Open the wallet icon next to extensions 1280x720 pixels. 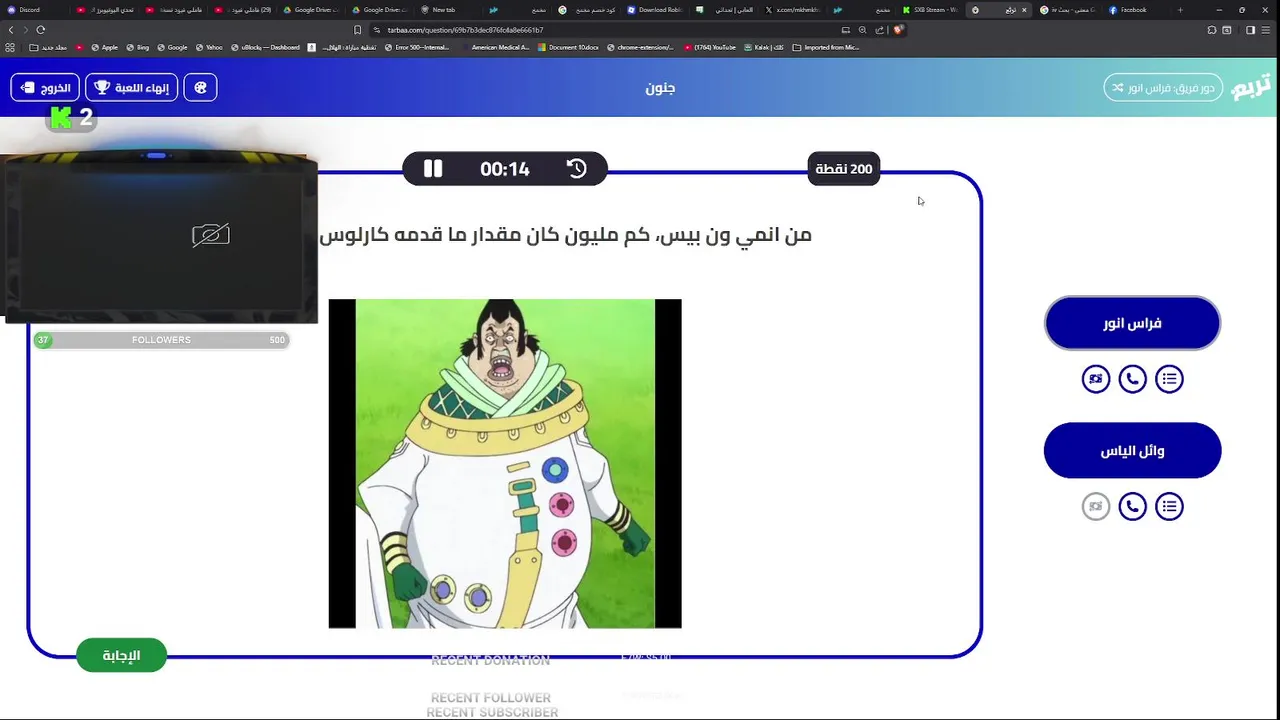[x=1227, y=30]
